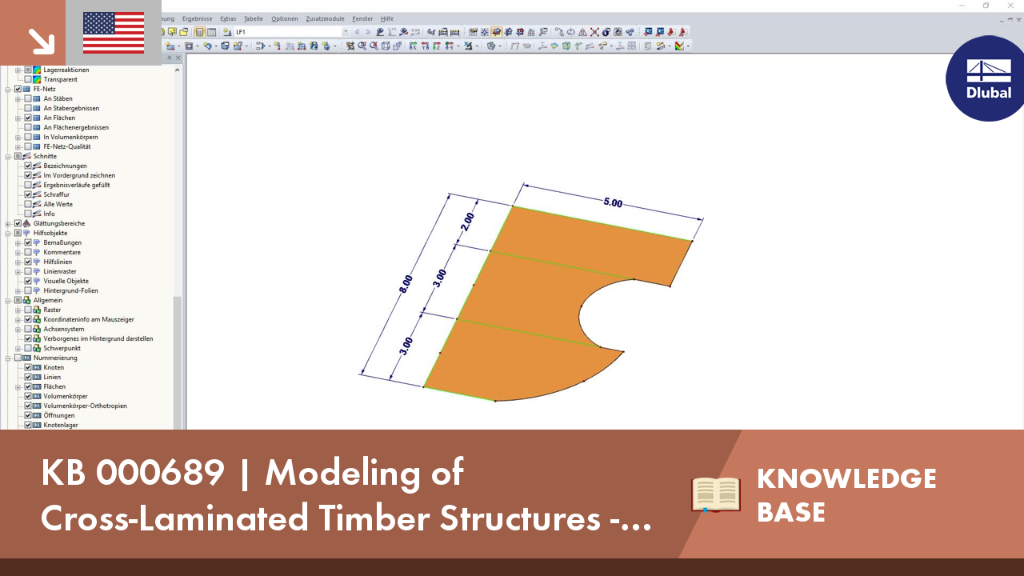Select the previous load case arrow

tap(357, 32)
